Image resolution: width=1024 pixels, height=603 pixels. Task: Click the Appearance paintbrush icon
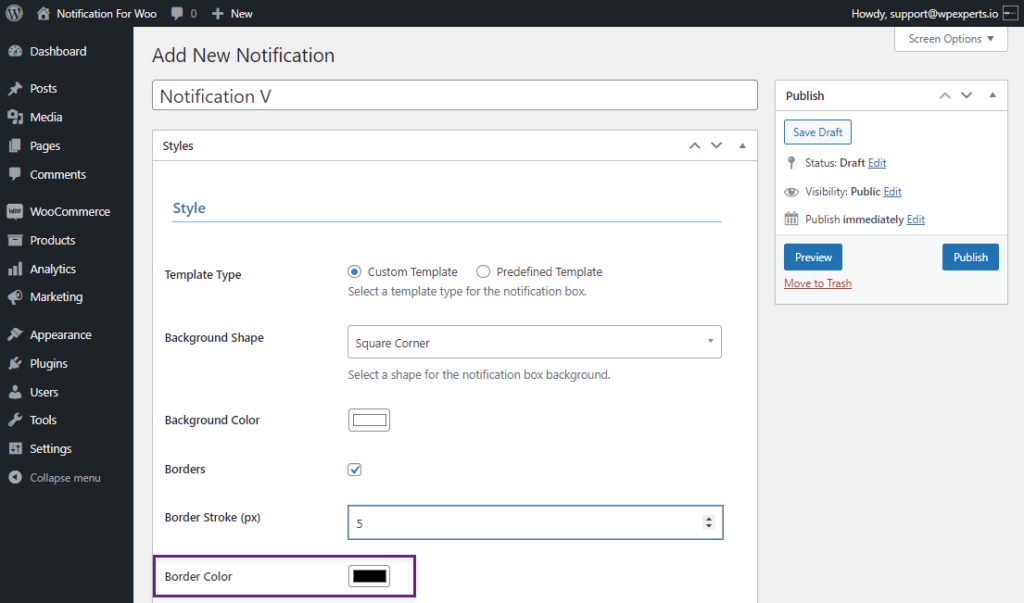(15, 334)
